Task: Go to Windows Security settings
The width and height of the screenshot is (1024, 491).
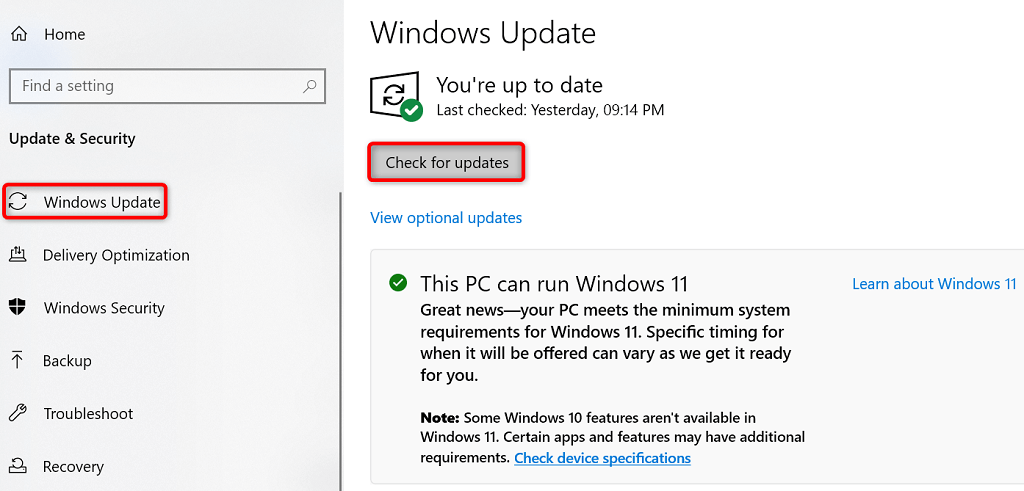Action: pyautogui.click(x=104, y=308)
